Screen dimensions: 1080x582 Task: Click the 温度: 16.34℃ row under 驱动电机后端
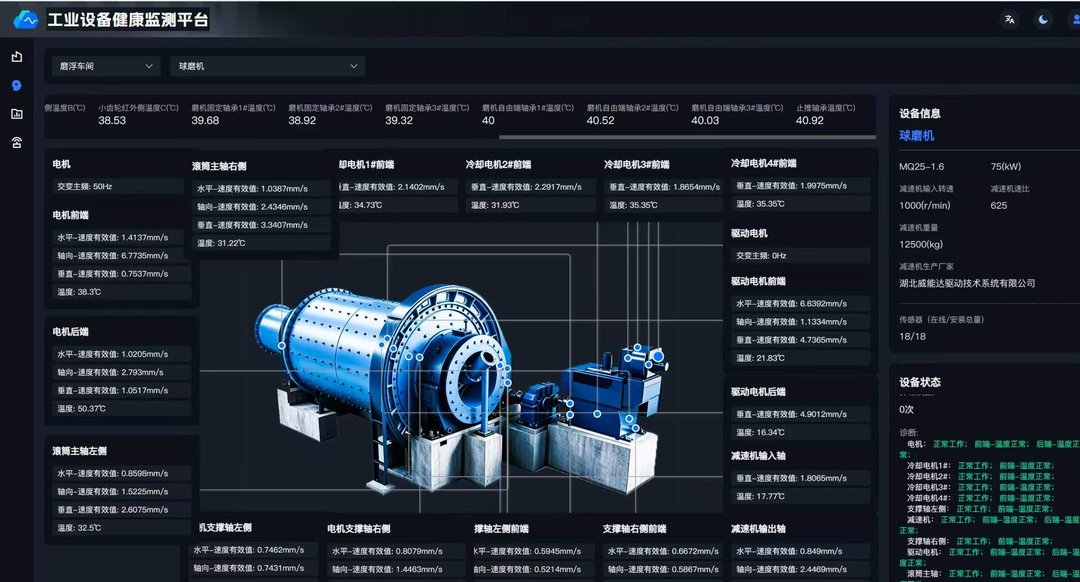click(800, 433)
